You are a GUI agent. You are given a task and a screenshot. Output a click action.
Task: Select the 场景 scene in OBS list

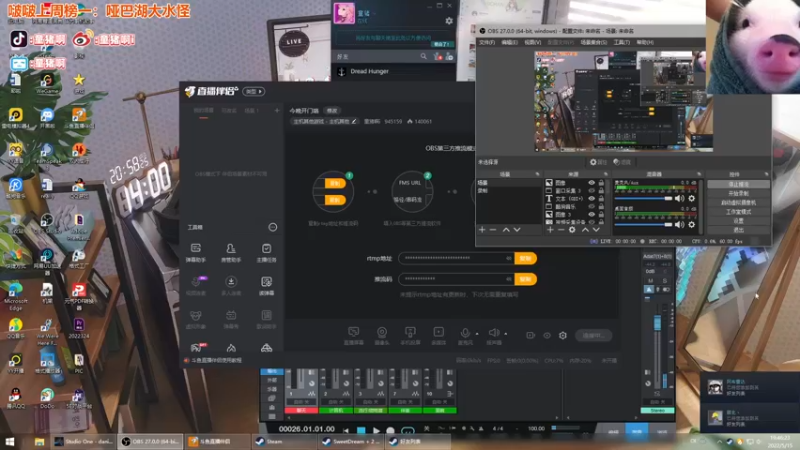coord(509,183)
